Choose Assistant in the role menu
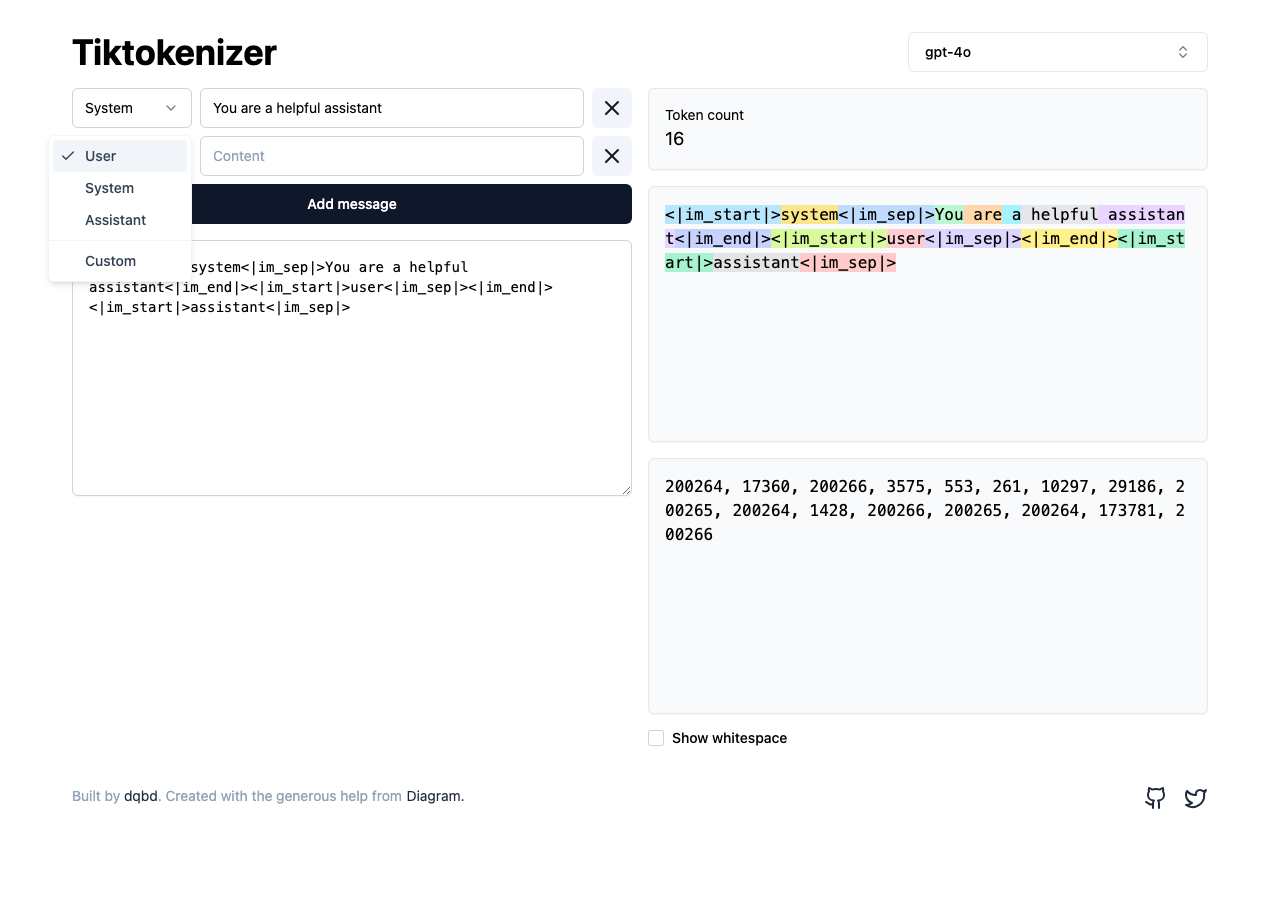The image size is (1280, 900). 120,220
